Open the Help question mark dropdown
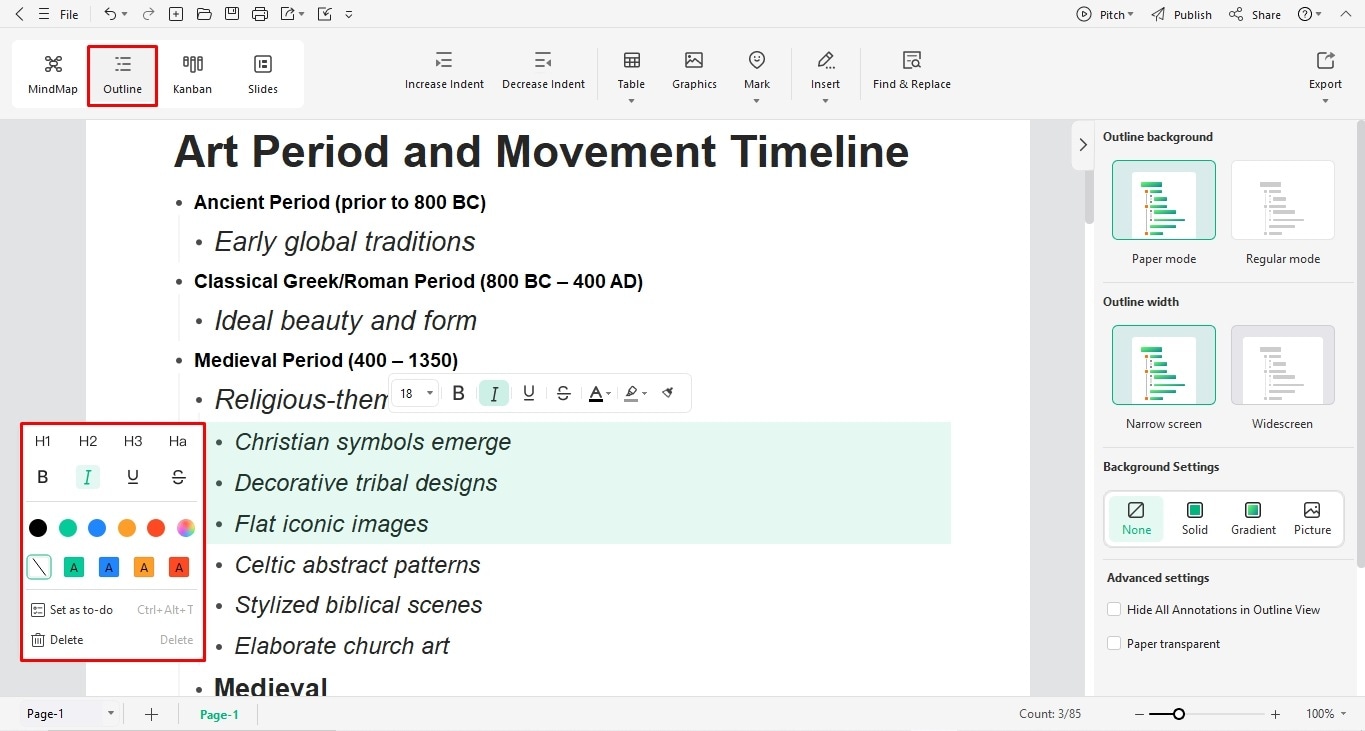This screenshot has height=731, width=1365. coord(1309,14)
